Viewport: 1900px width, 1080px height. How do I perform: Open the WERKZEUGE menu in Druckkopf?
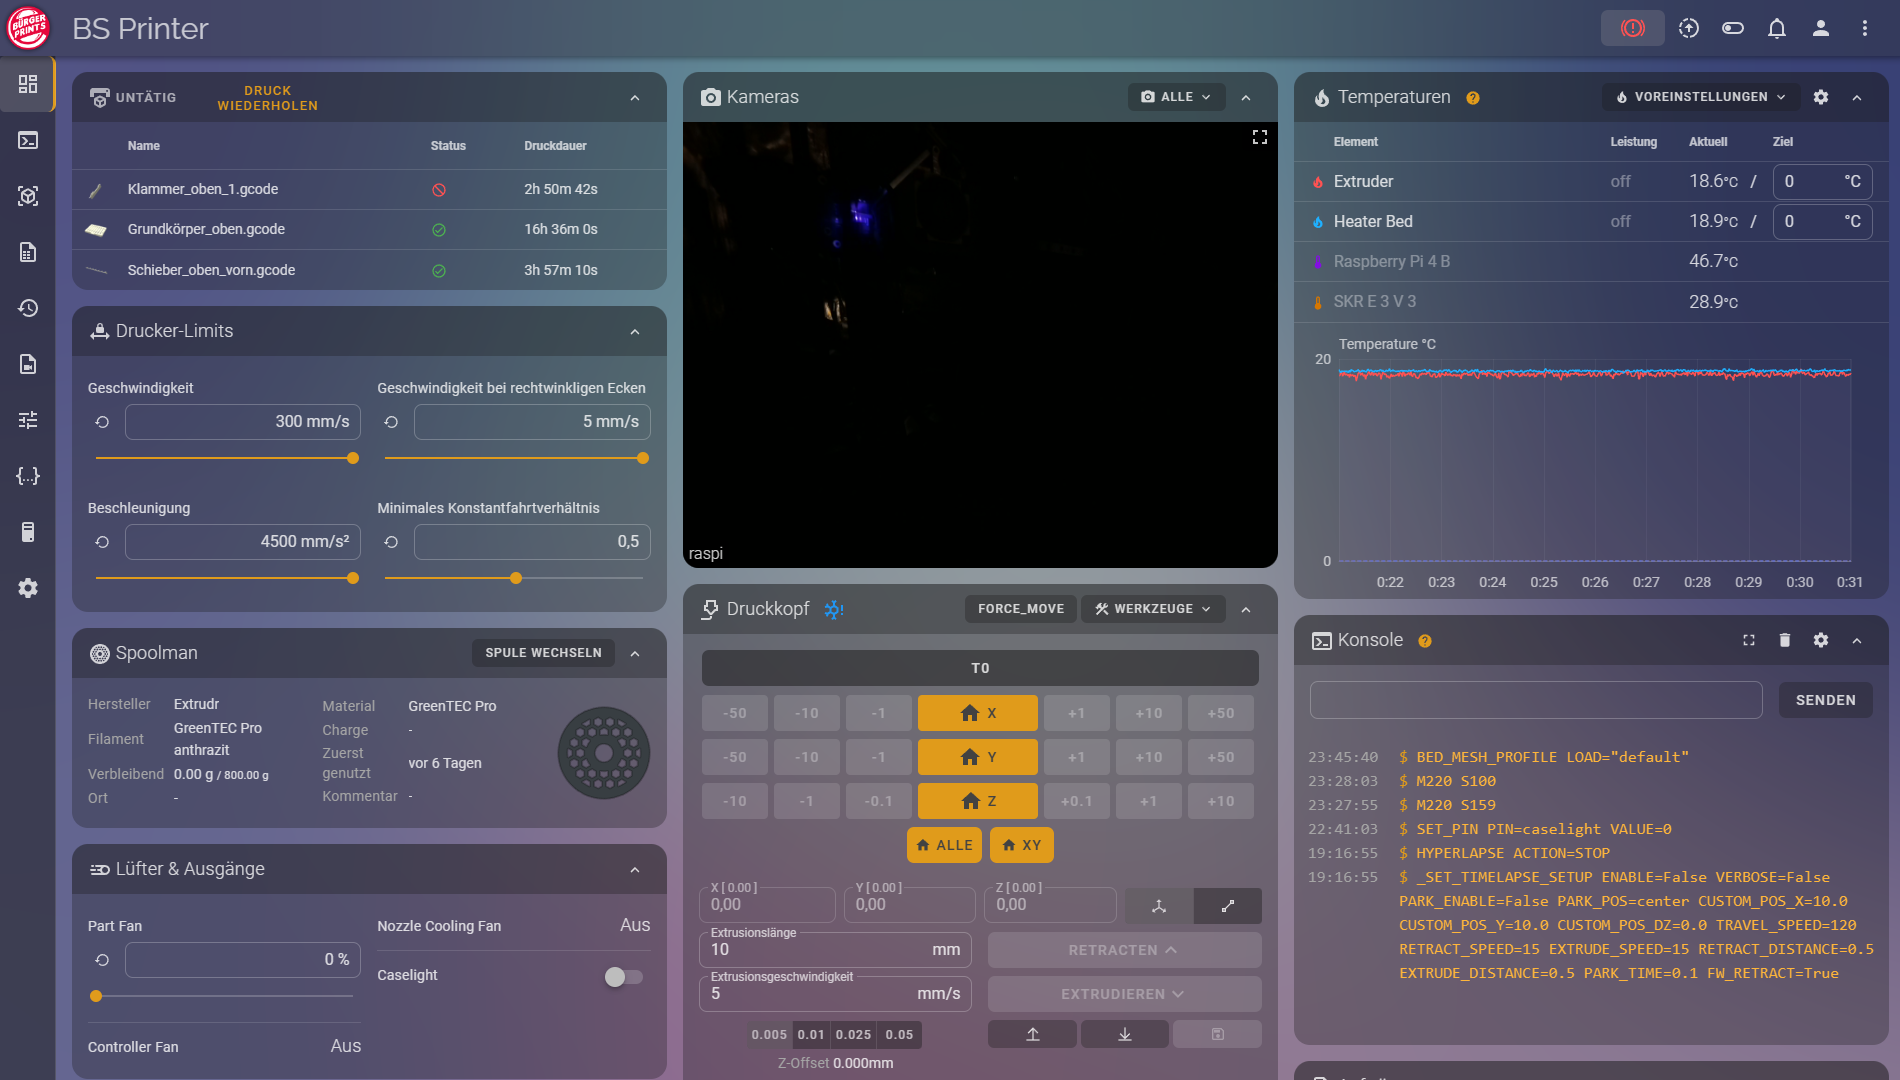point(1152,608)
